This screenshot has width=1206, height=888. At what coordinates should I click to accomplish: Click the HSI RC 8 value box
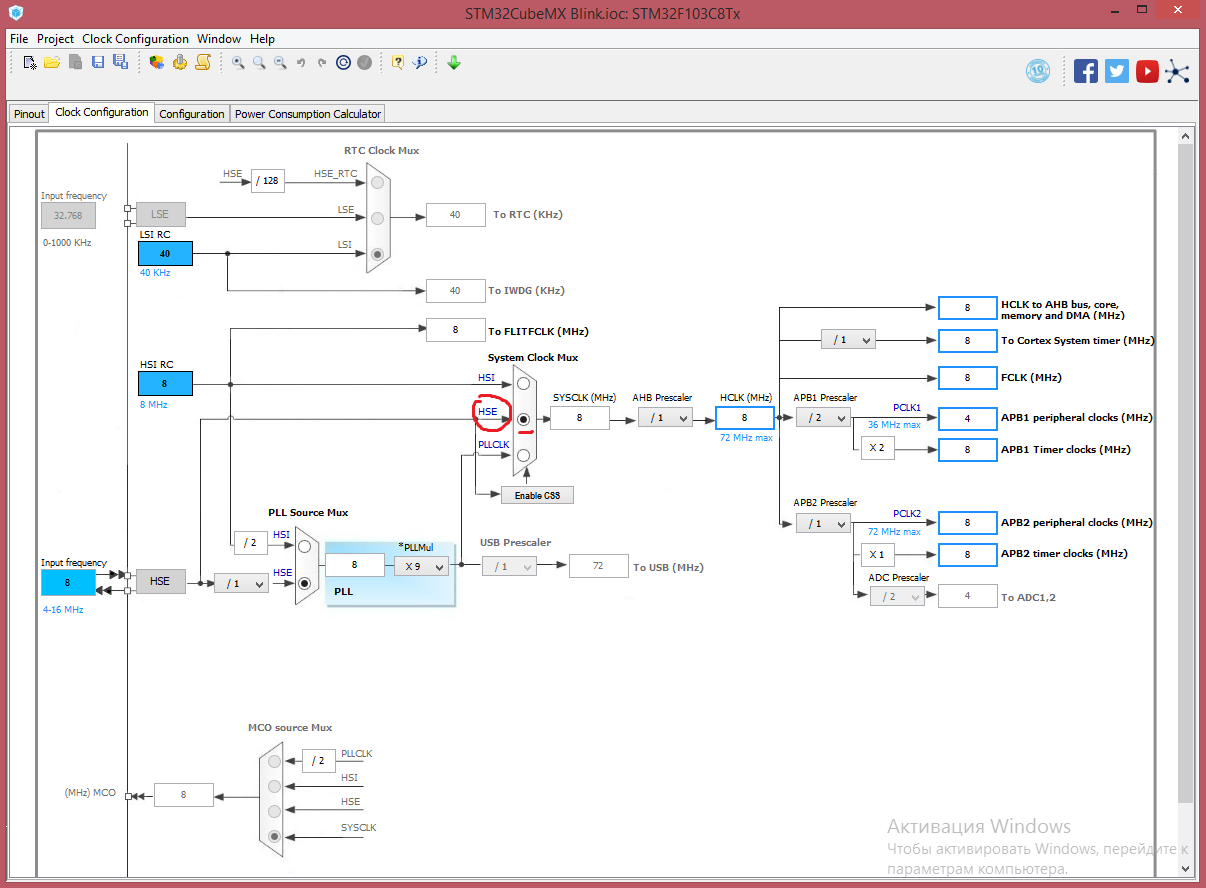tap(165, 383)
